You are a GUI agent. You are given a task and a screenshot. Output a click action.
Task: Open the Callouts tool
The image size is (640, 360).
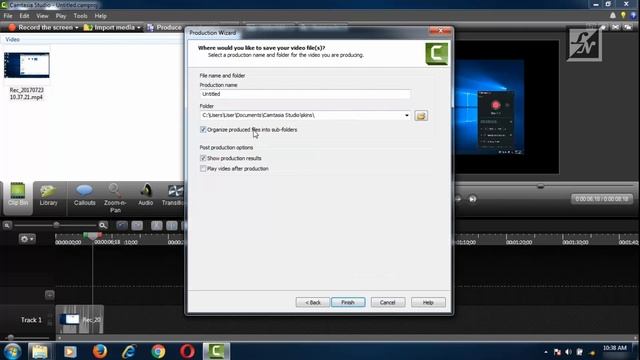tap(84, 195)
